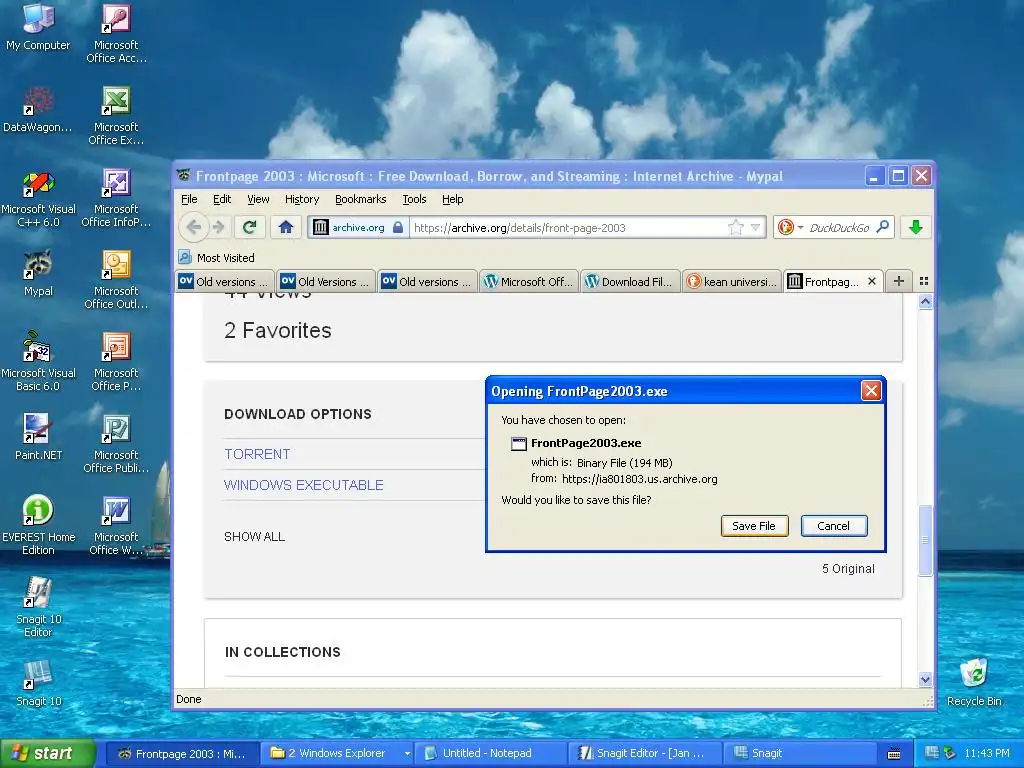
Task: Switch to first Old versions tab
Action: [225, 281]
